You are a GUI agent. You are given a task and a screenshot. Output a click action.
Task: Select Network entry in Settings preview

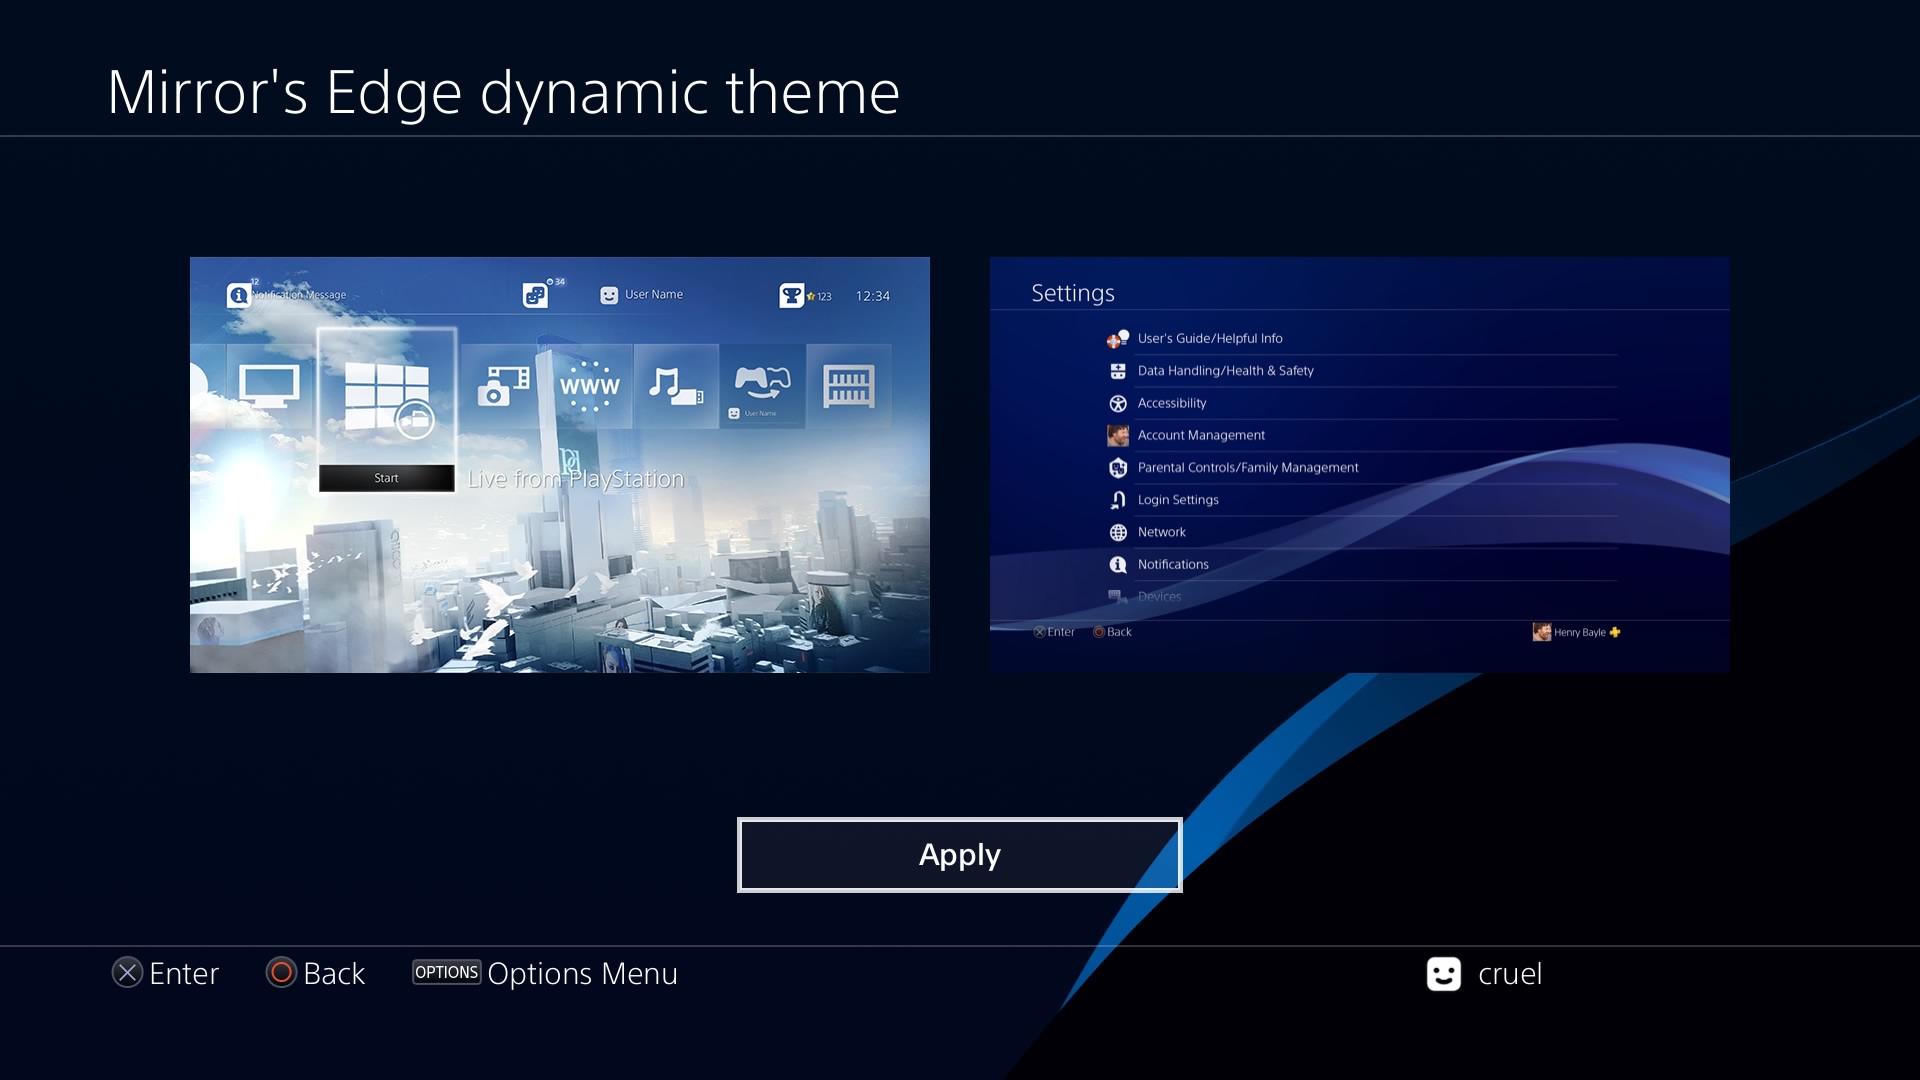(1161, 532)
